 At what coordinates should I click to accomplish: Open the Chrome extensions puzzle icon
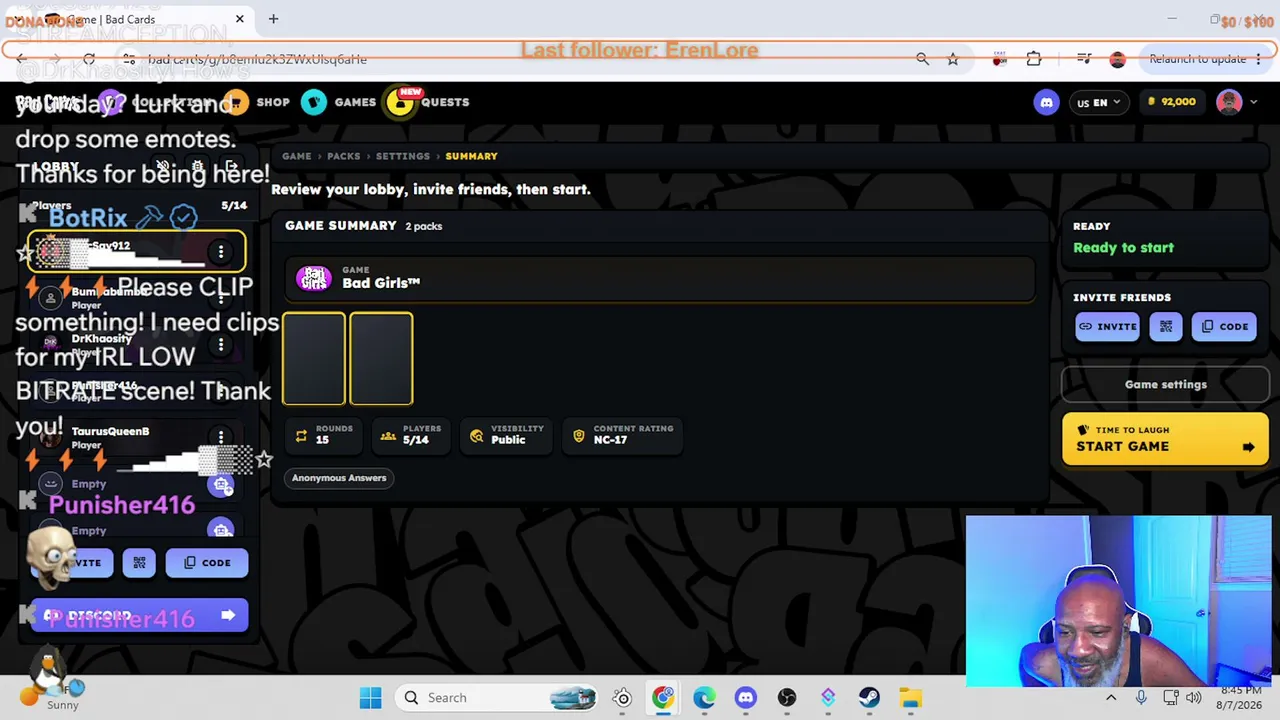coord(1034,59)
